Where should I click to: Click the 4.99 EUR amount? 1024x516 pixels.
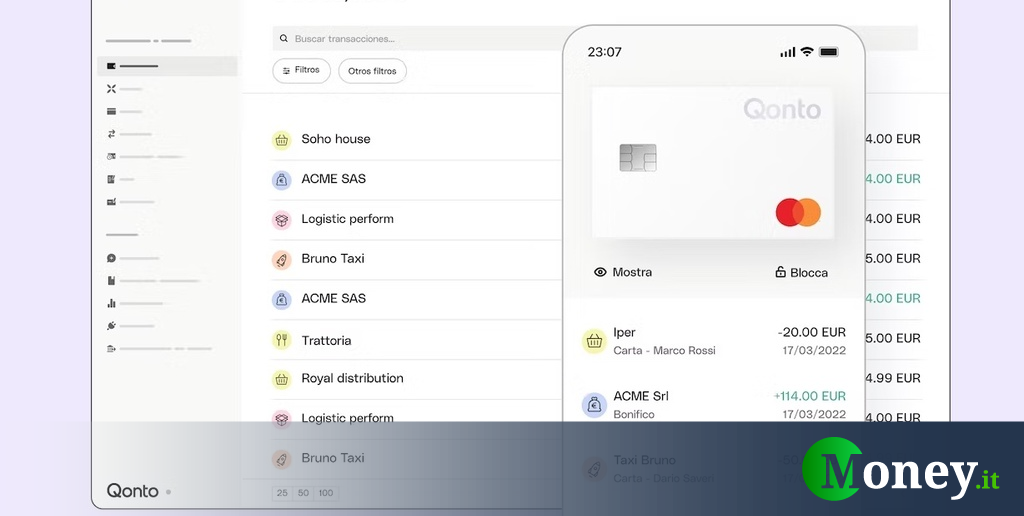pyautogui.click(x=893, y=378)
